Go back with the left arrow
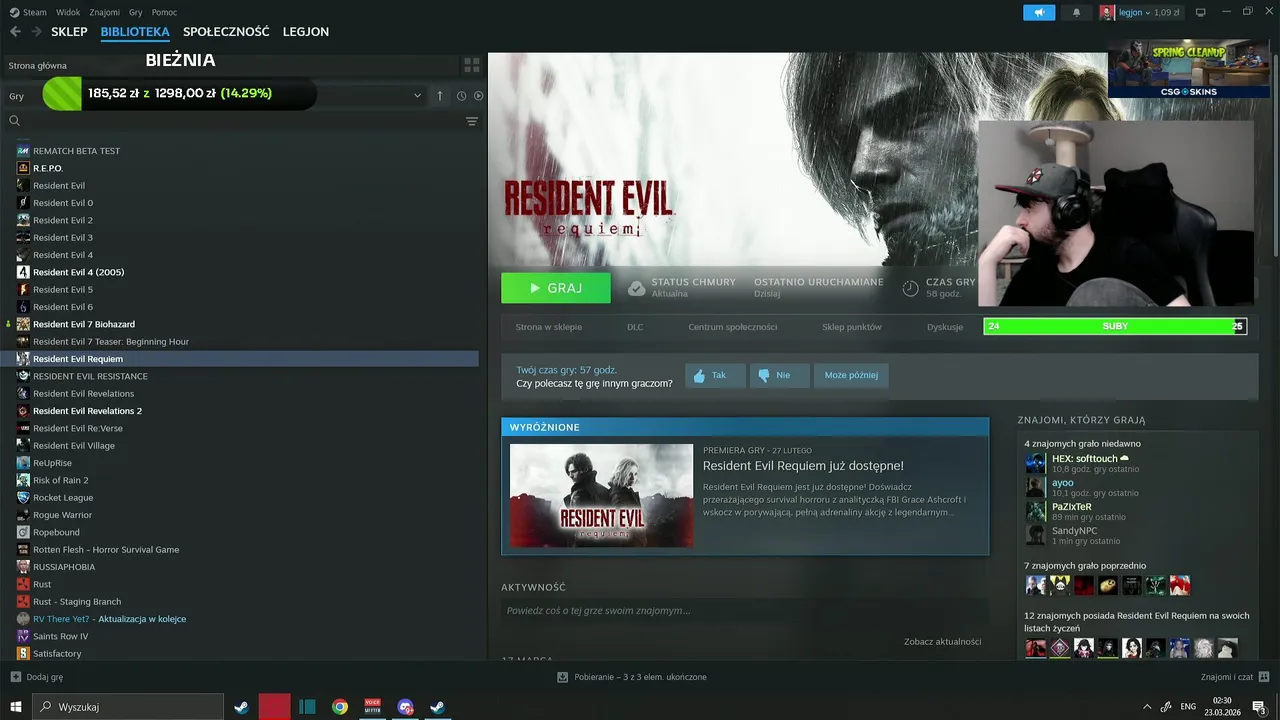 coord(15,32)
